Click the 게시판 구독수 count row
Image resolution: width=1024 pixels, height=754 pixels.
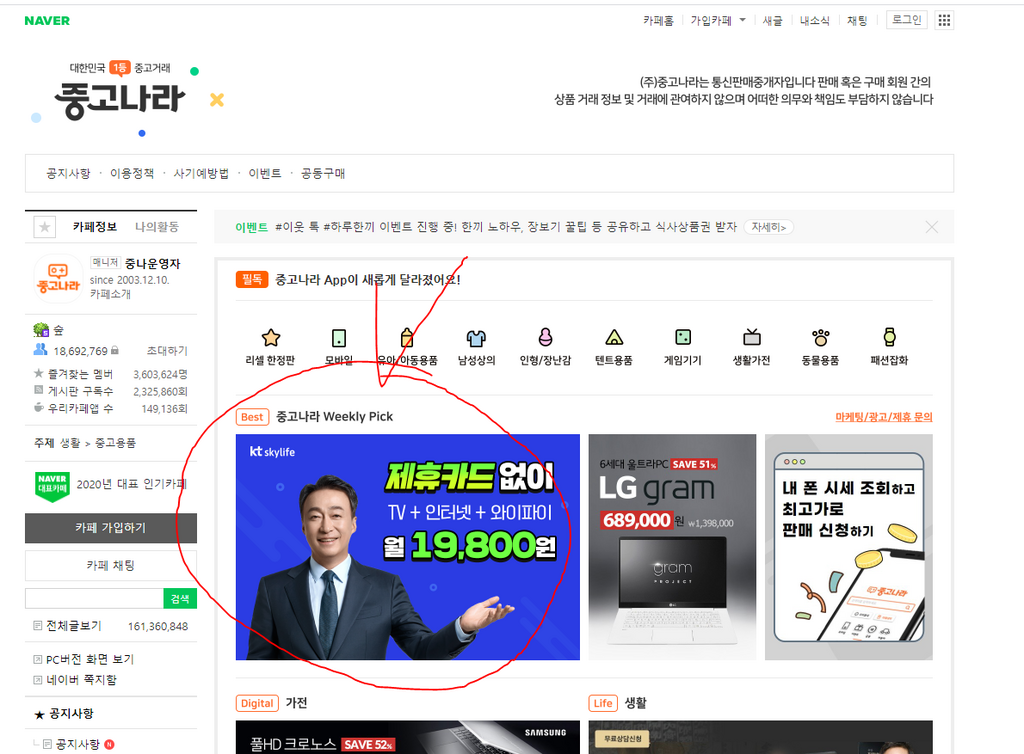coord(111,391)
